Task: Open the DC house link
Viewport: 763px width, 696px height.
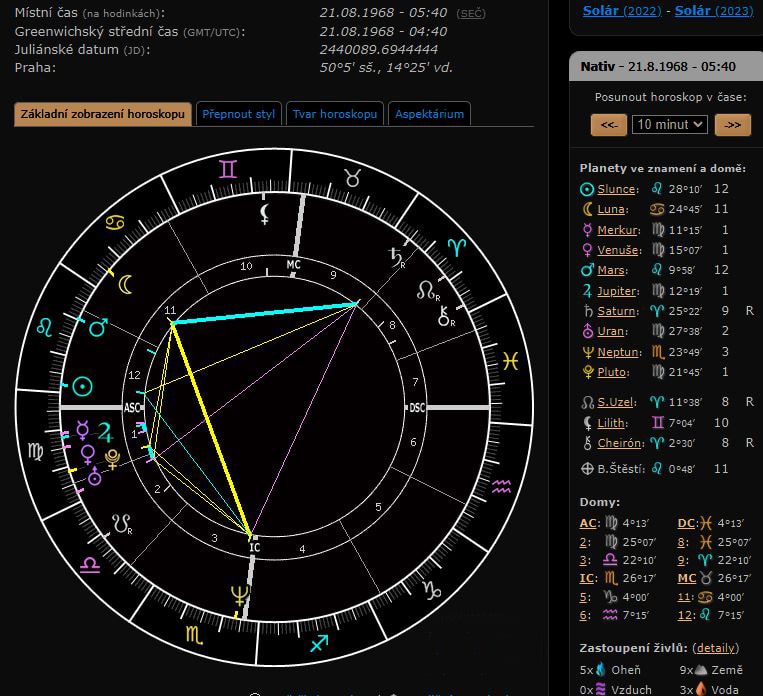Action: pos(686,523)
